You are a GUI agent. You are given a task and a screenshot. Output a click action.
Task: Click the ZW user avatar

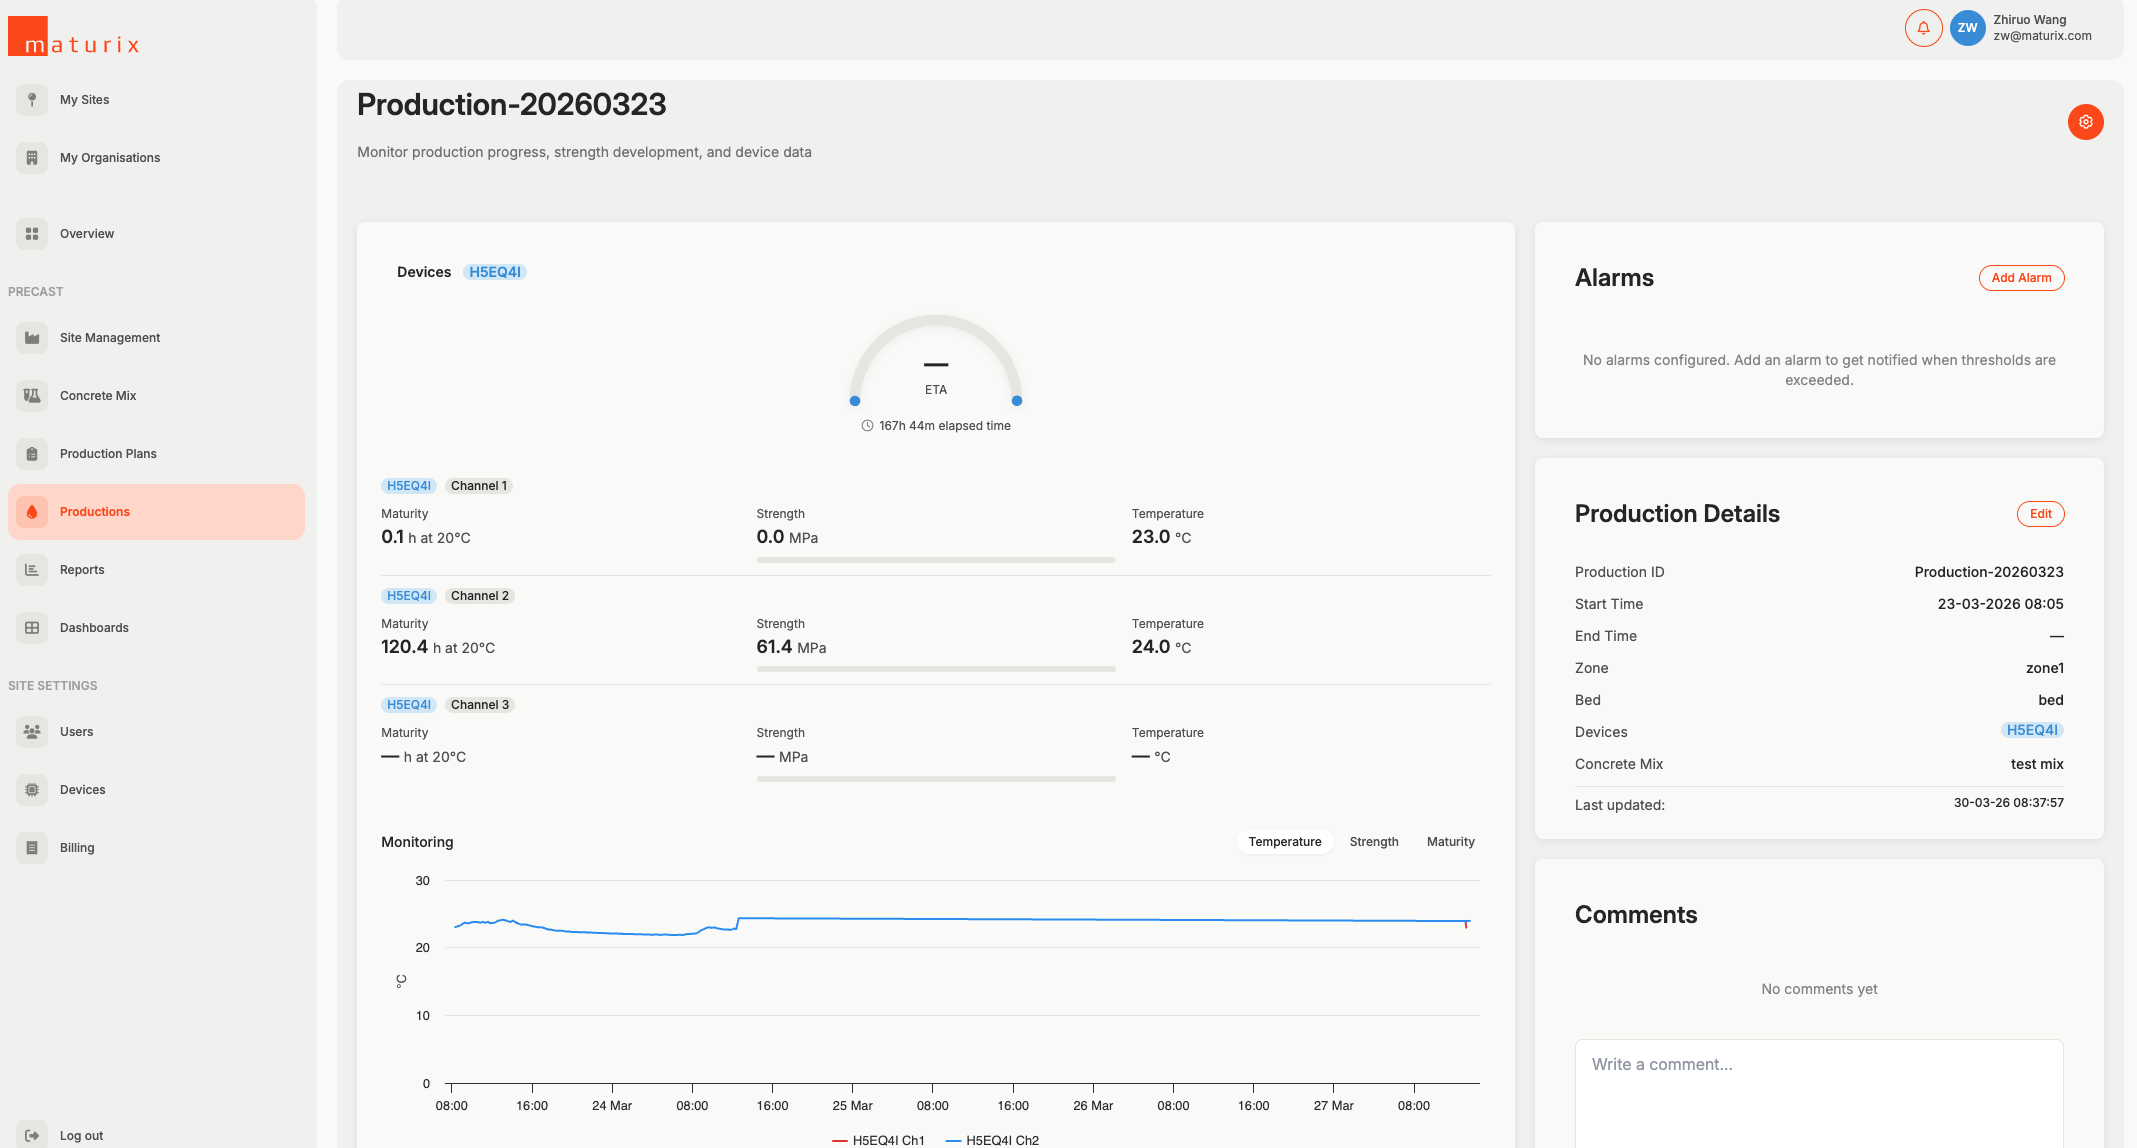(x=1967, y=28)
